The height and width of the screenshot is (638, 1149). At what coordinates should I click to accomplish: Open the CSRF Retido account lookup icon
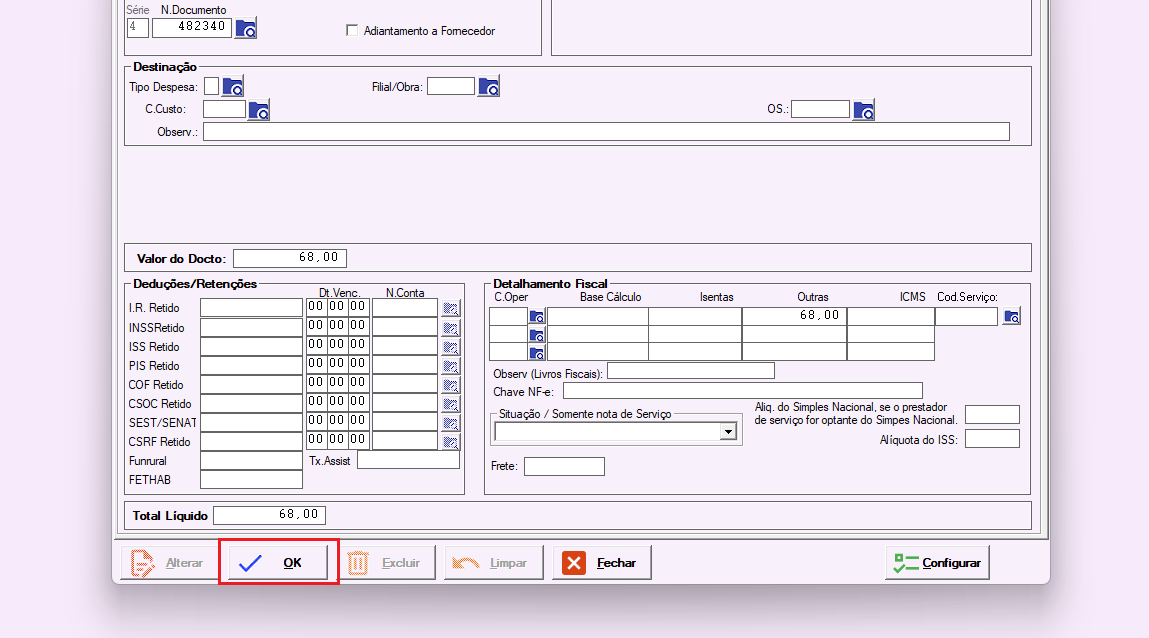(x=451, y=442)
